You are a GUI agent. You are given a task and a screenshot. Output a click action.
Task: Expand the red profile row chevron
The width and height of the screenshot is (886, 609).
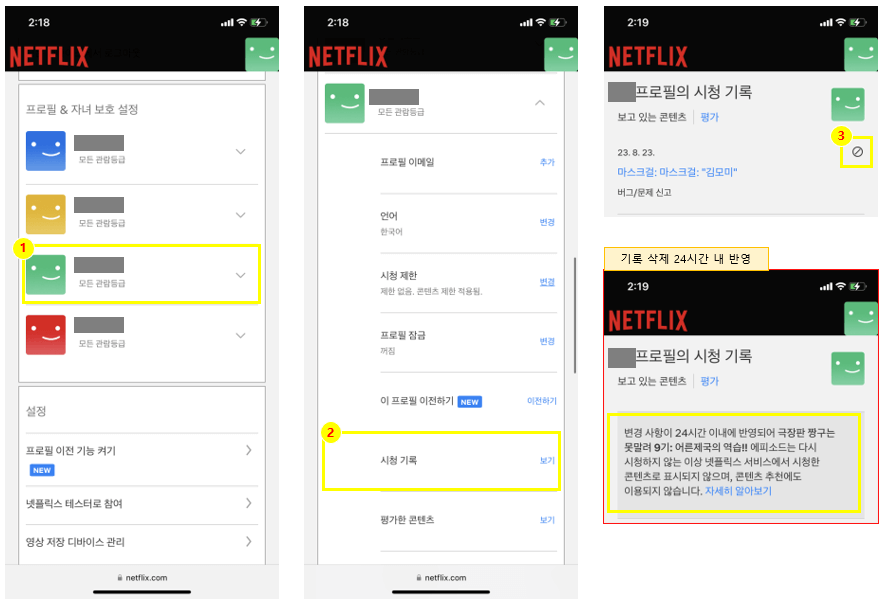click(241, 336)
